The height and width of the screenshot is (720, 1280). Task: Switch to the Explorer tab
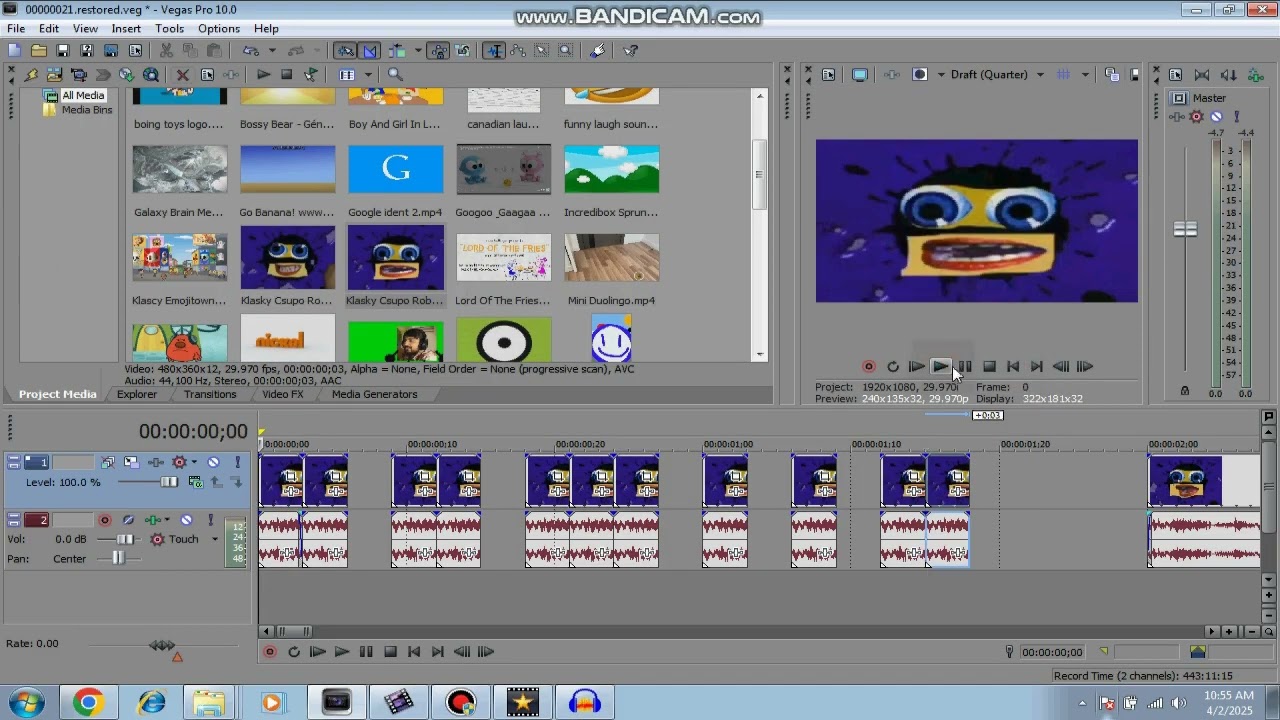tap(137, 394)
